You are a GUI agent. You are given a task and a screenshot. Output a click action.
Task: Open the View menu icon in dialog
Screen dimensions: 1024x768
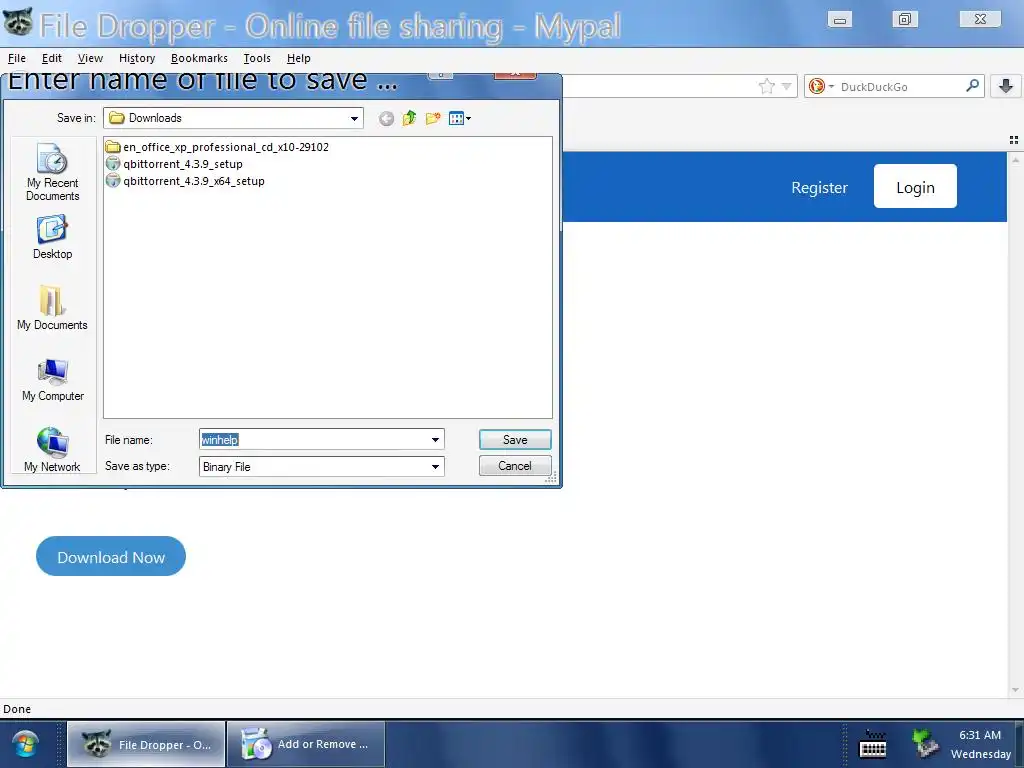tap(460, 118)
